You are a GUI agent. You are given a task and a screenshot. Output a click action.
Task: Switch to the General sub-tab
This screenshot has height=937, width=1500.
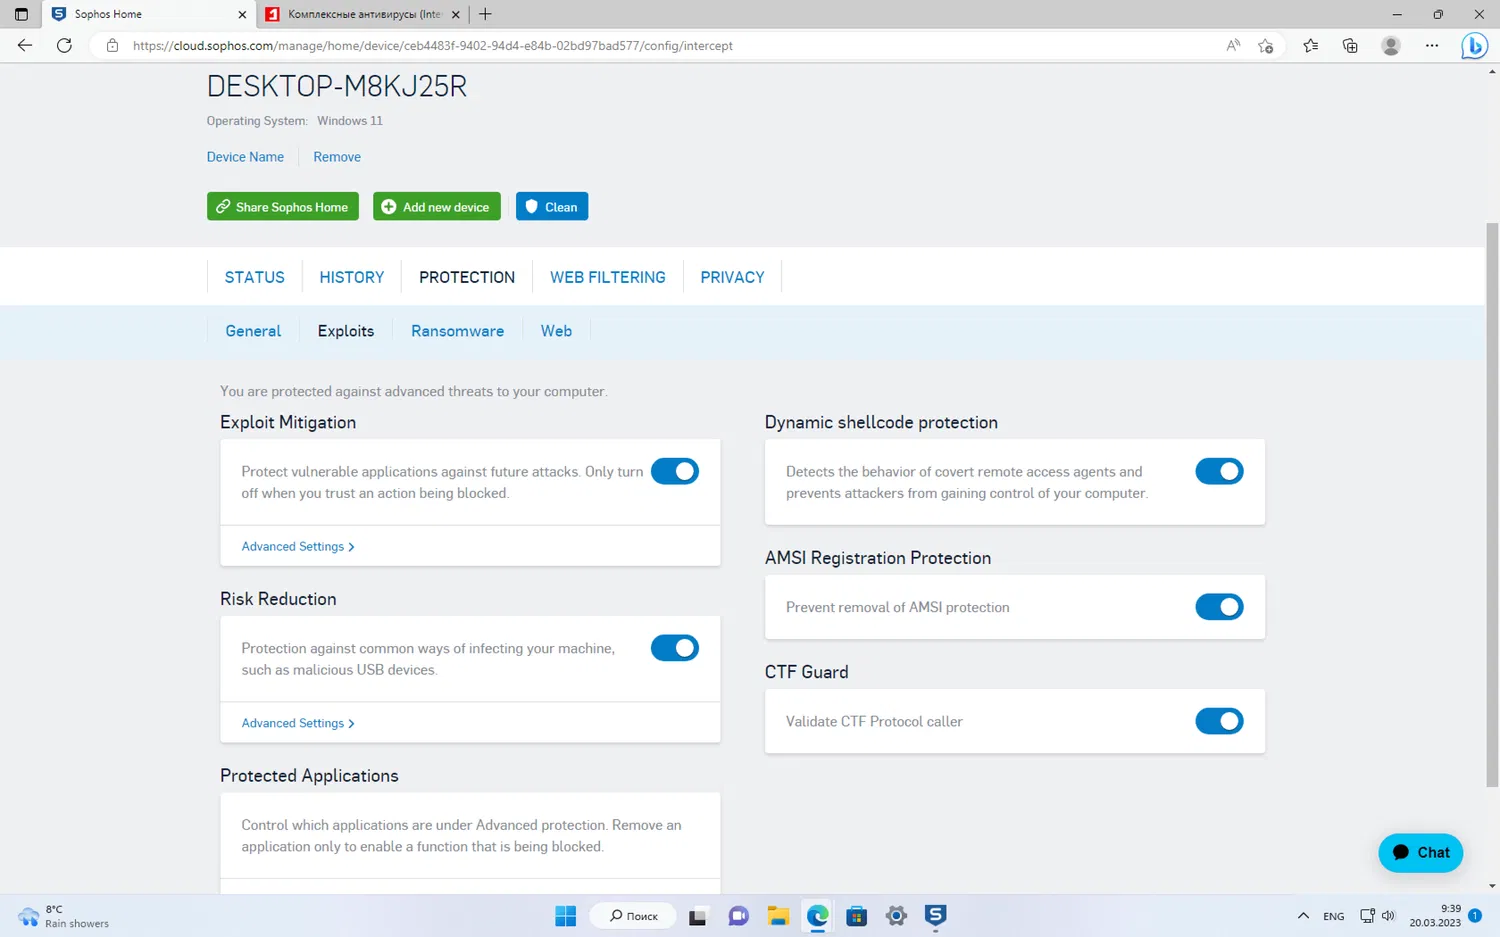point(253,331)
